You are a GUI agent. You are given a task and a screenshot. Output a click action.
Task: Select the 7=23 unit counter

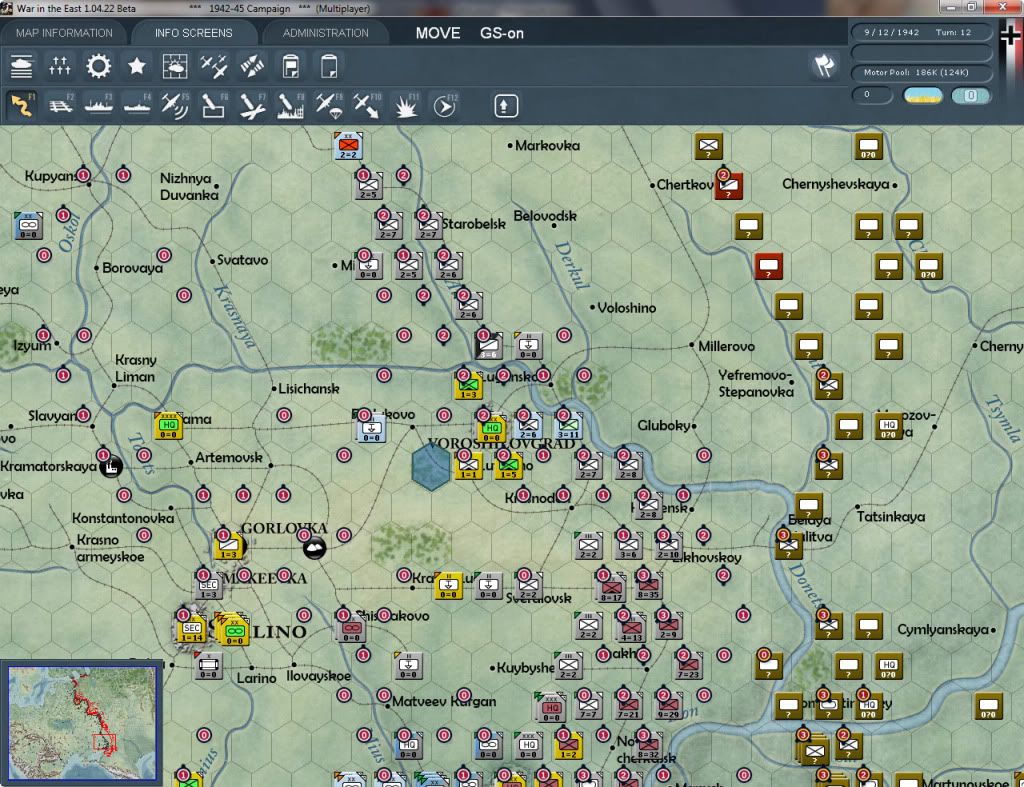[688, 665]
